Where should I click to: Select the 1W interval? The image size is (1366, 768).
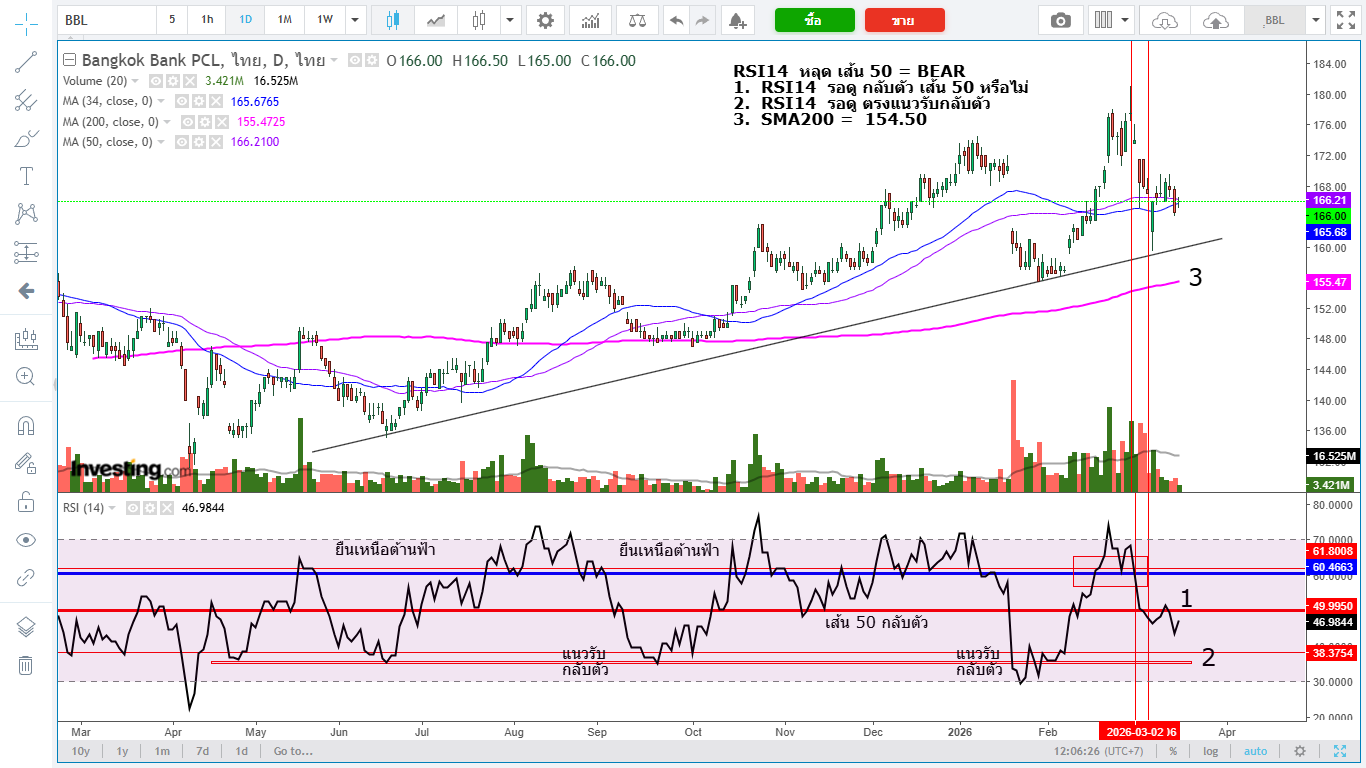pyautogui.click(x=325, y=19)
